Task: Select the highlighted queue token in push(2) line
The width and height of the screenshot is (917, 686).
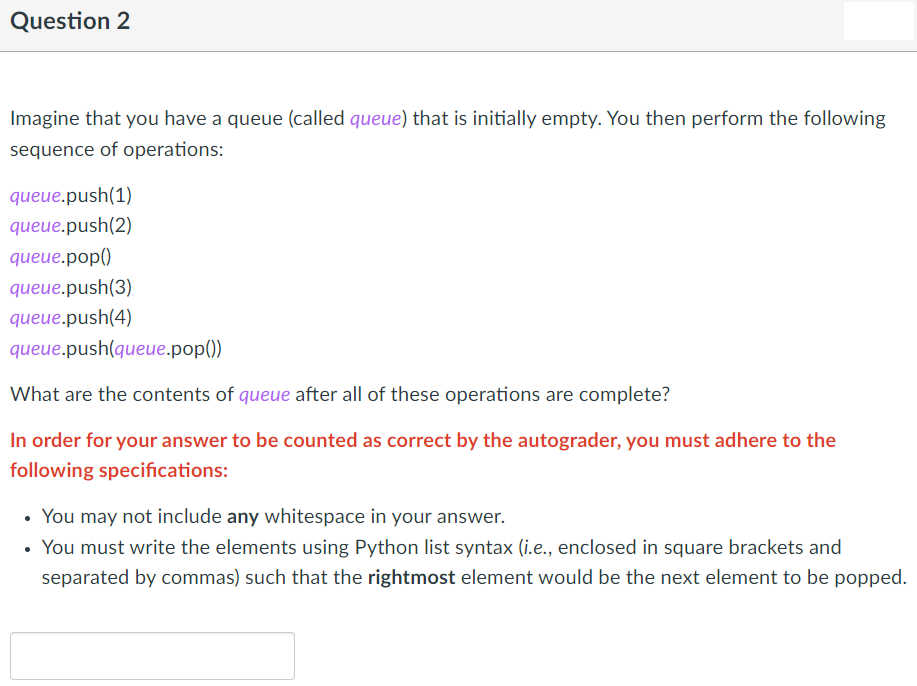Action: coord(34,225)
